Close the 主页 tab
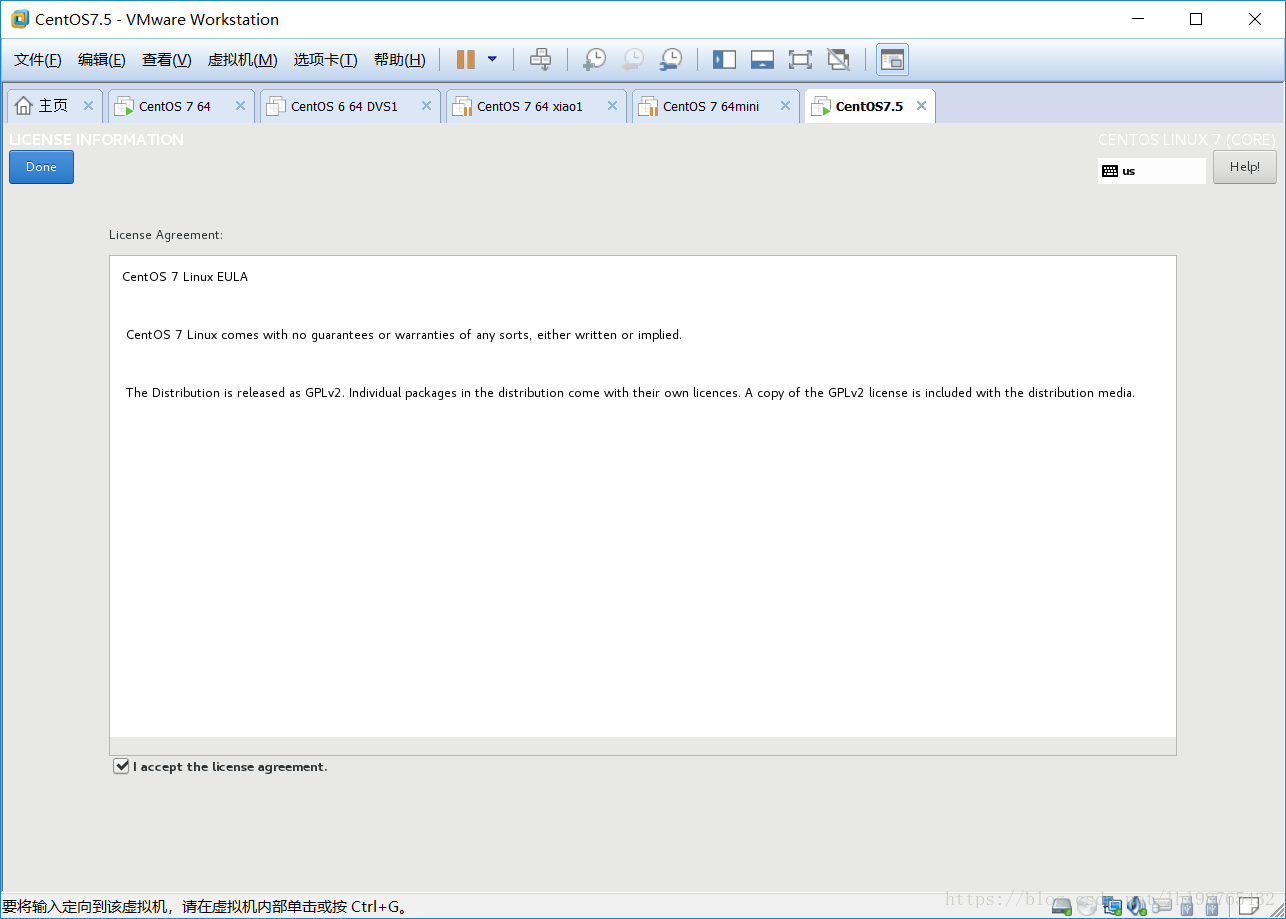 tap(88, 106)
